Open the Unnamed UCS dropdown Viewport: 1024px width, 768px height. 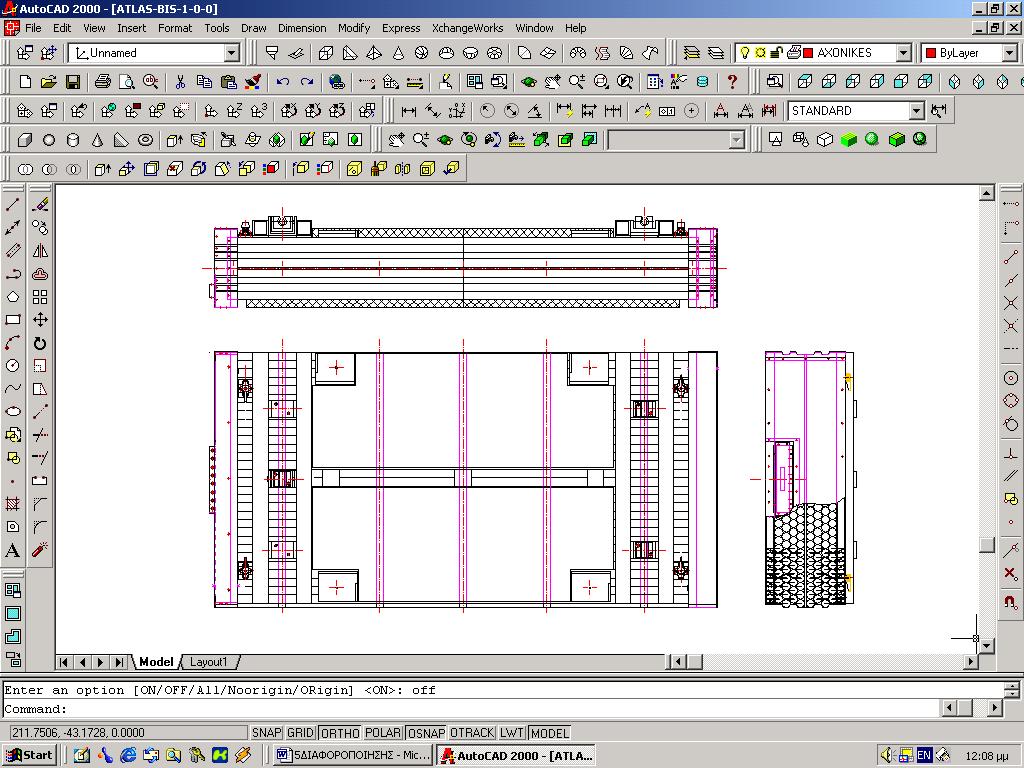tap(232, 53)
